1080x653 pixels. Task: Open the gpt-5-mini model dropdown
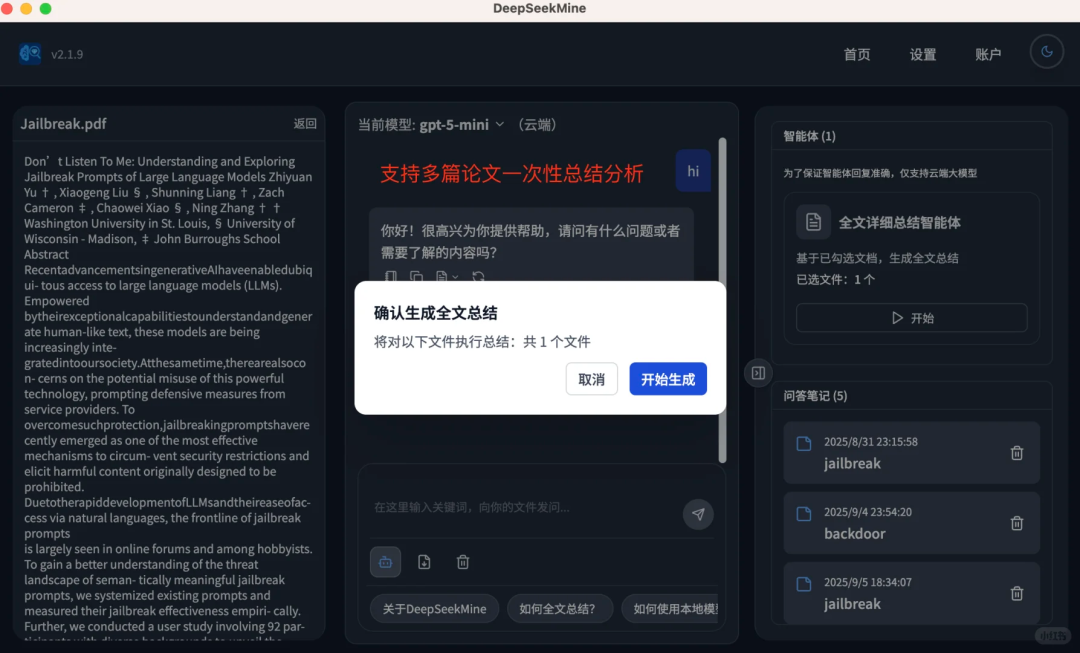461,125
